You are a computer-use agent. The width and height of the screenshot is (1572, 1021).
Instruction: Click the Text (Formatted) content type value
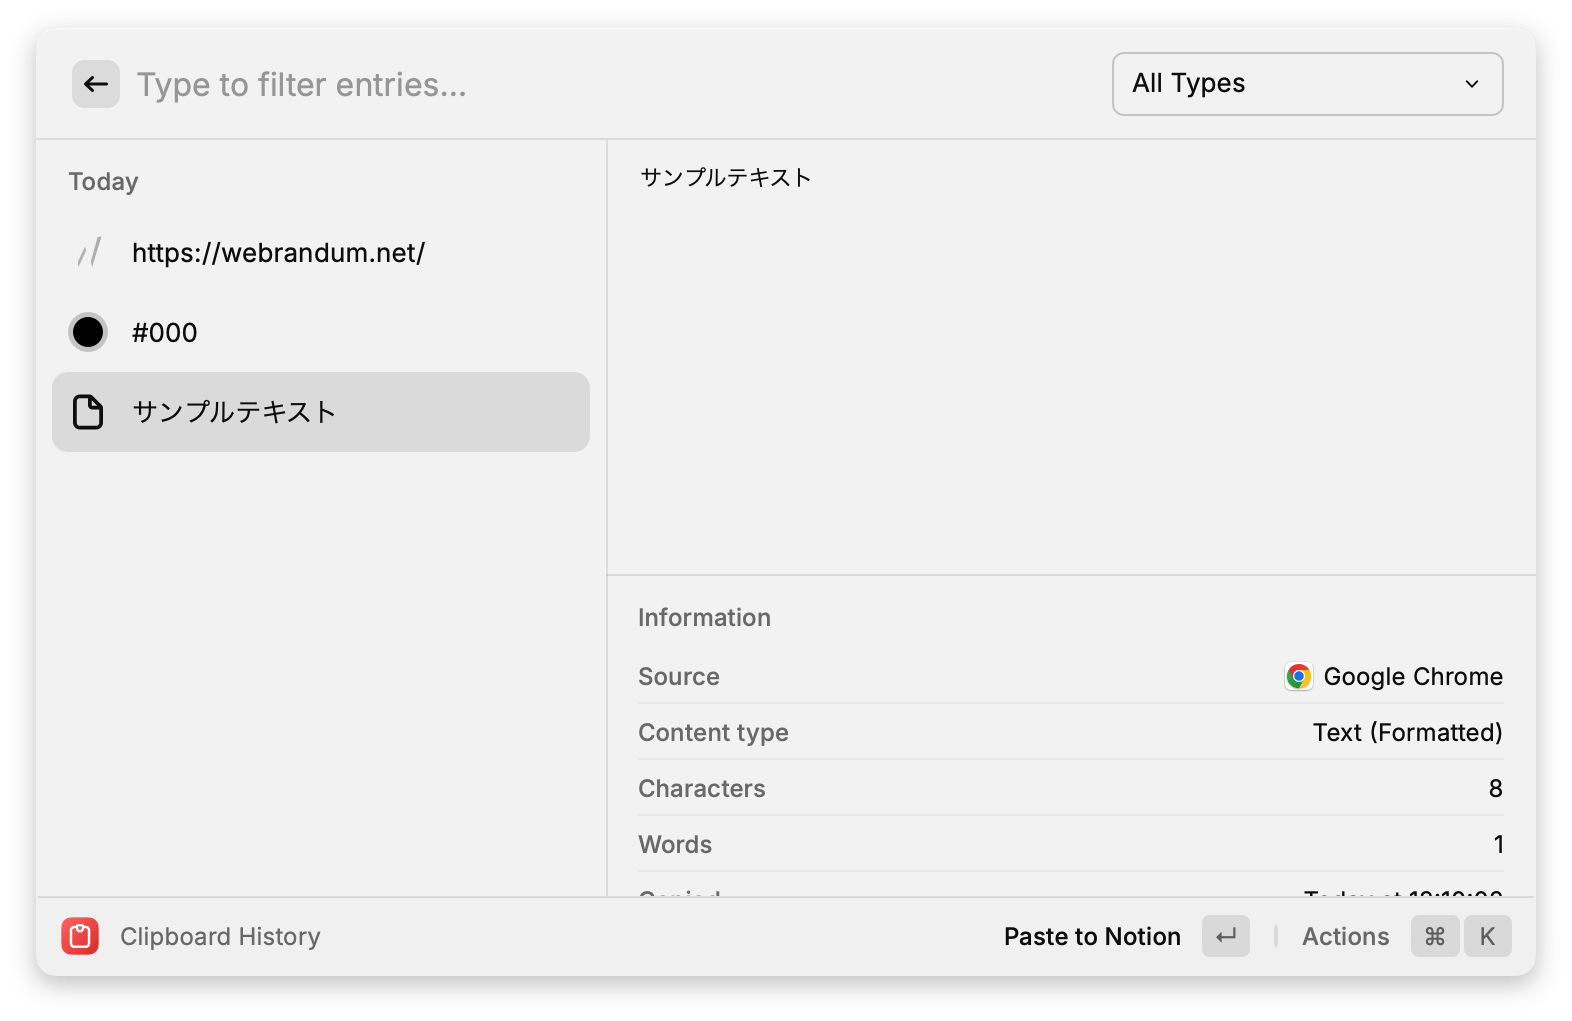tap(1407, 733)
